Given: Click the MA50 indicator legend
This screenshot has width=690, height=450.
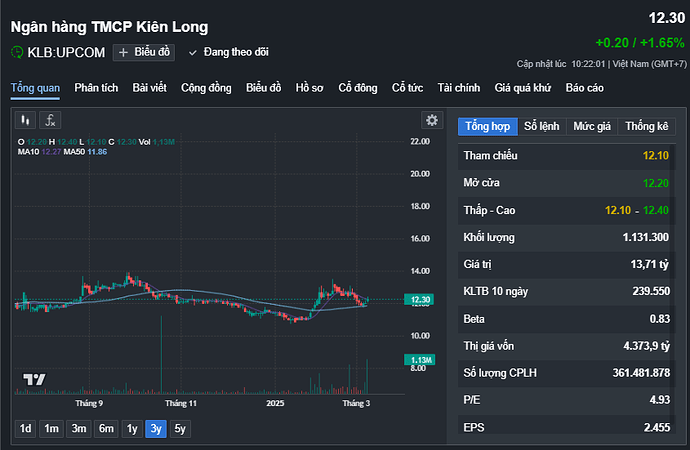Looking at the screenshot, I should (x=85, y=152).
